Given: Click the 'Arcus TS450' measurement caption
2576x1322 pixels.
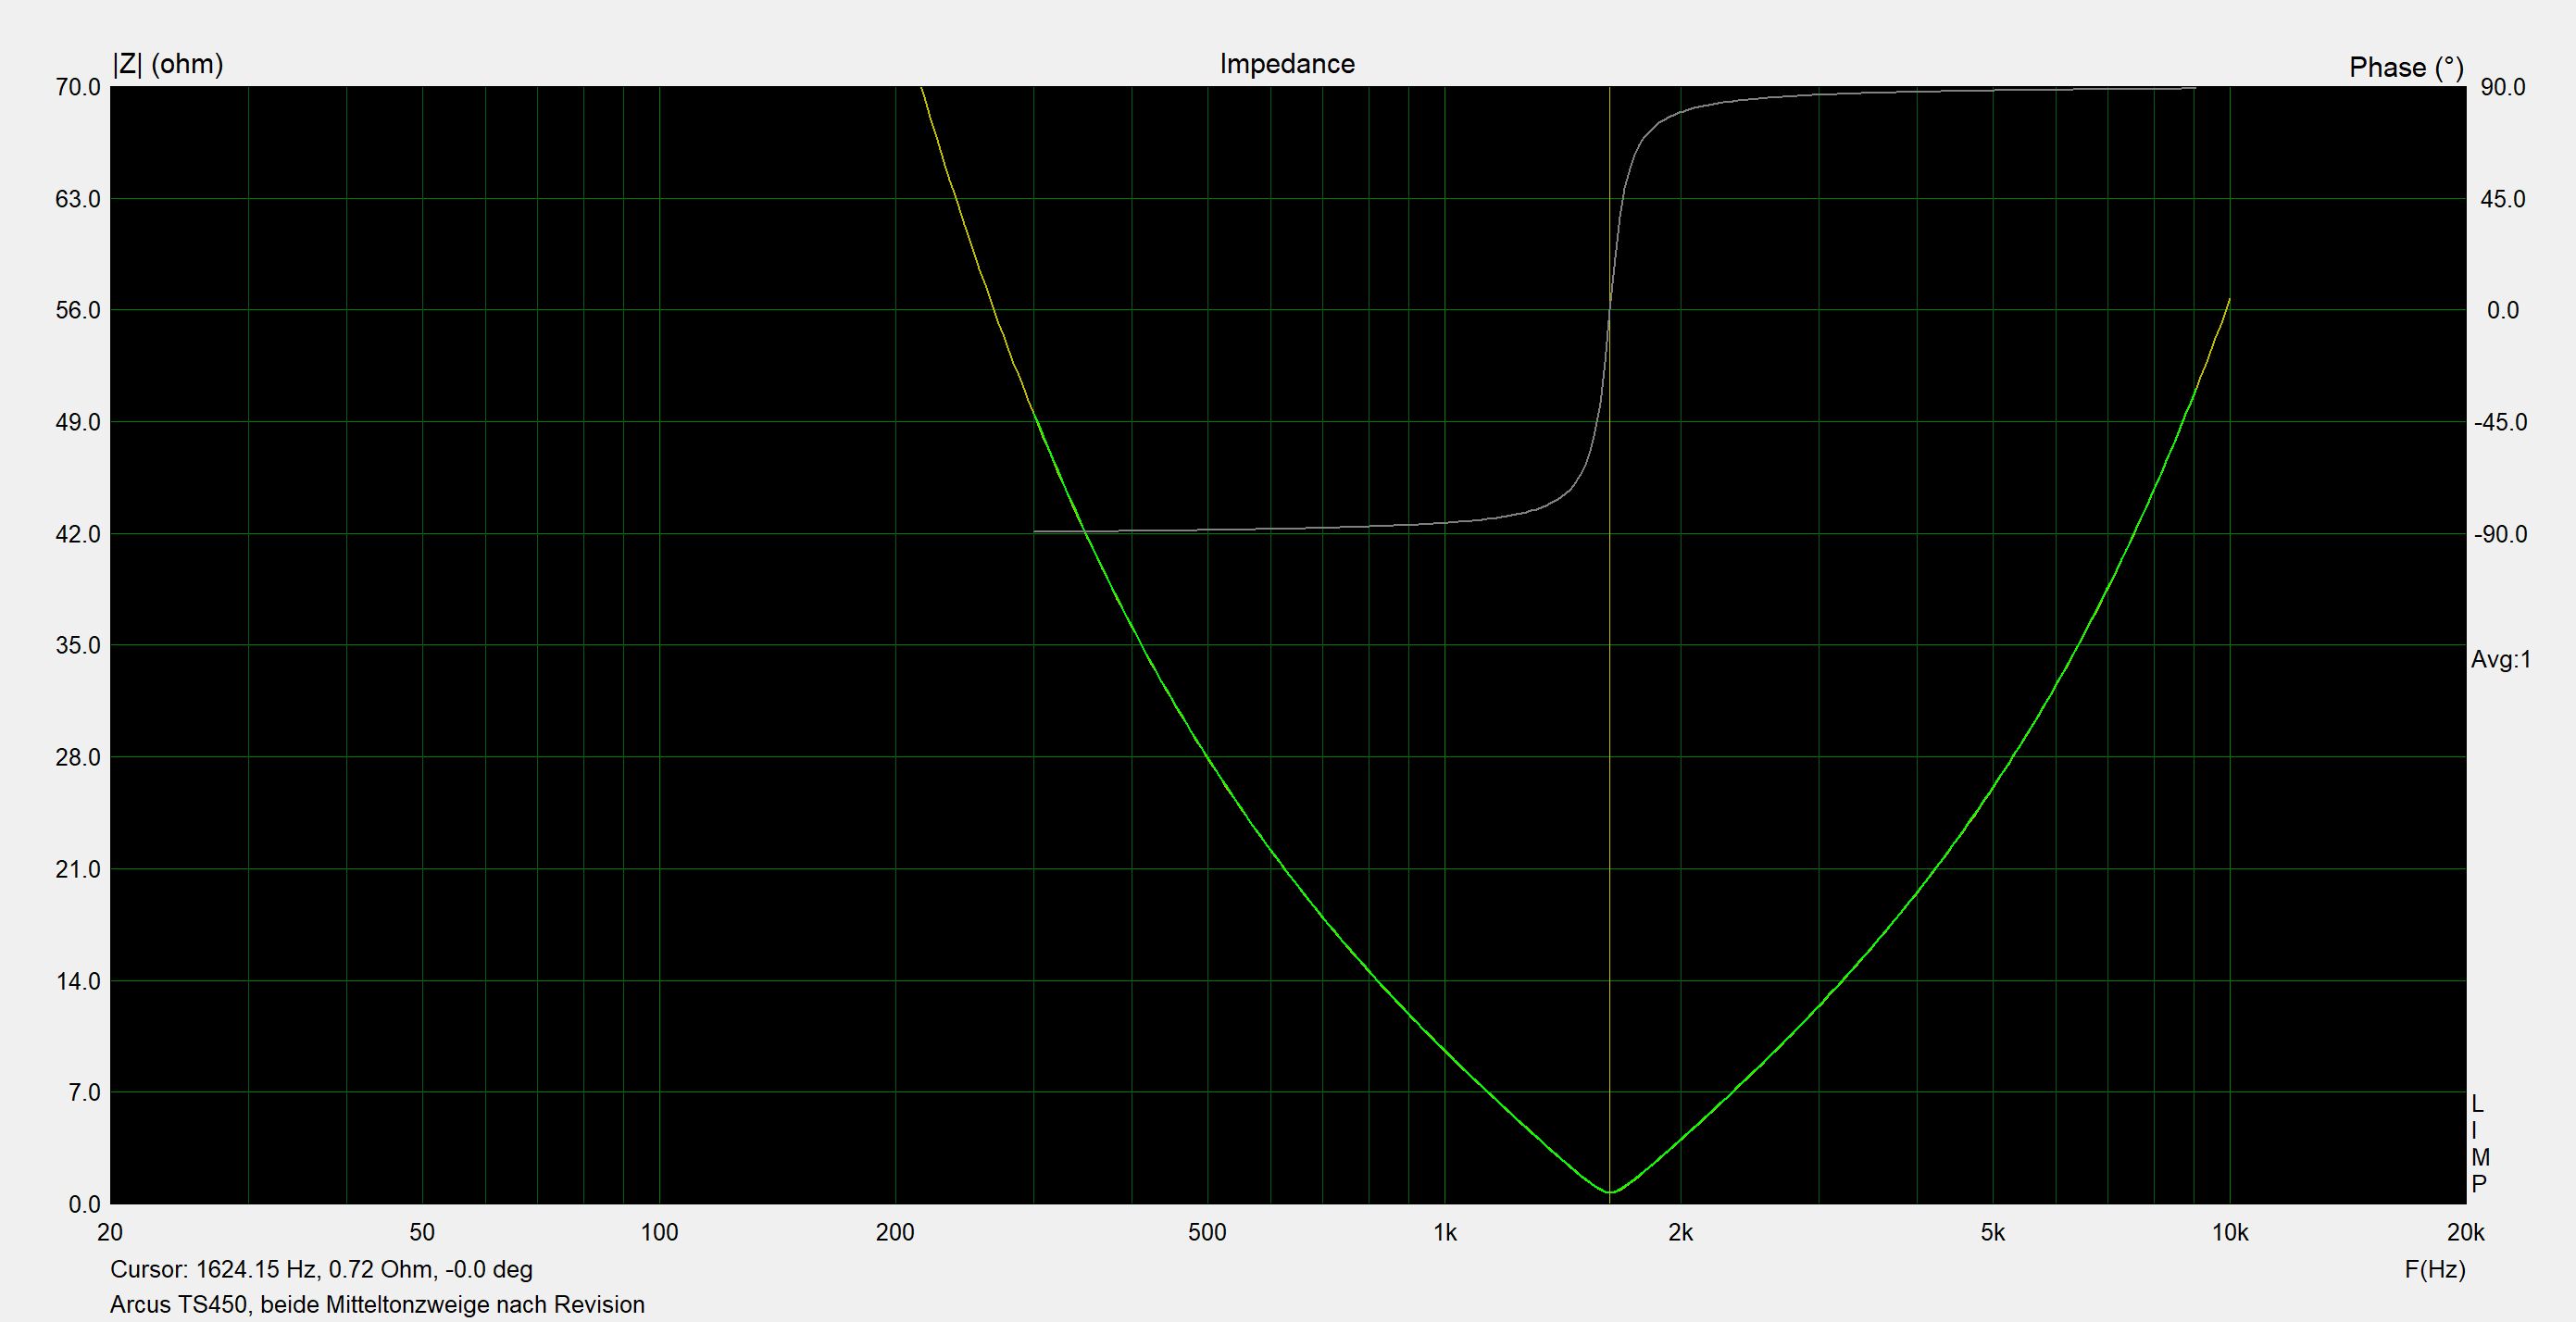Looking at the screenshot, I should 377,1304.
